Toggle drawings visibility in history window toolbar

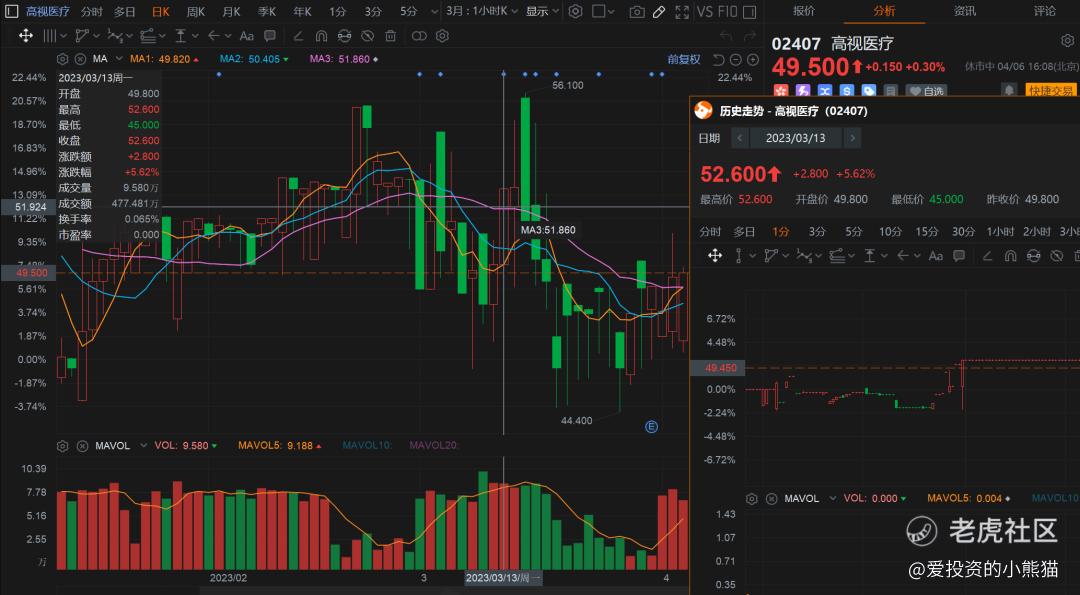coord(1056,256)
